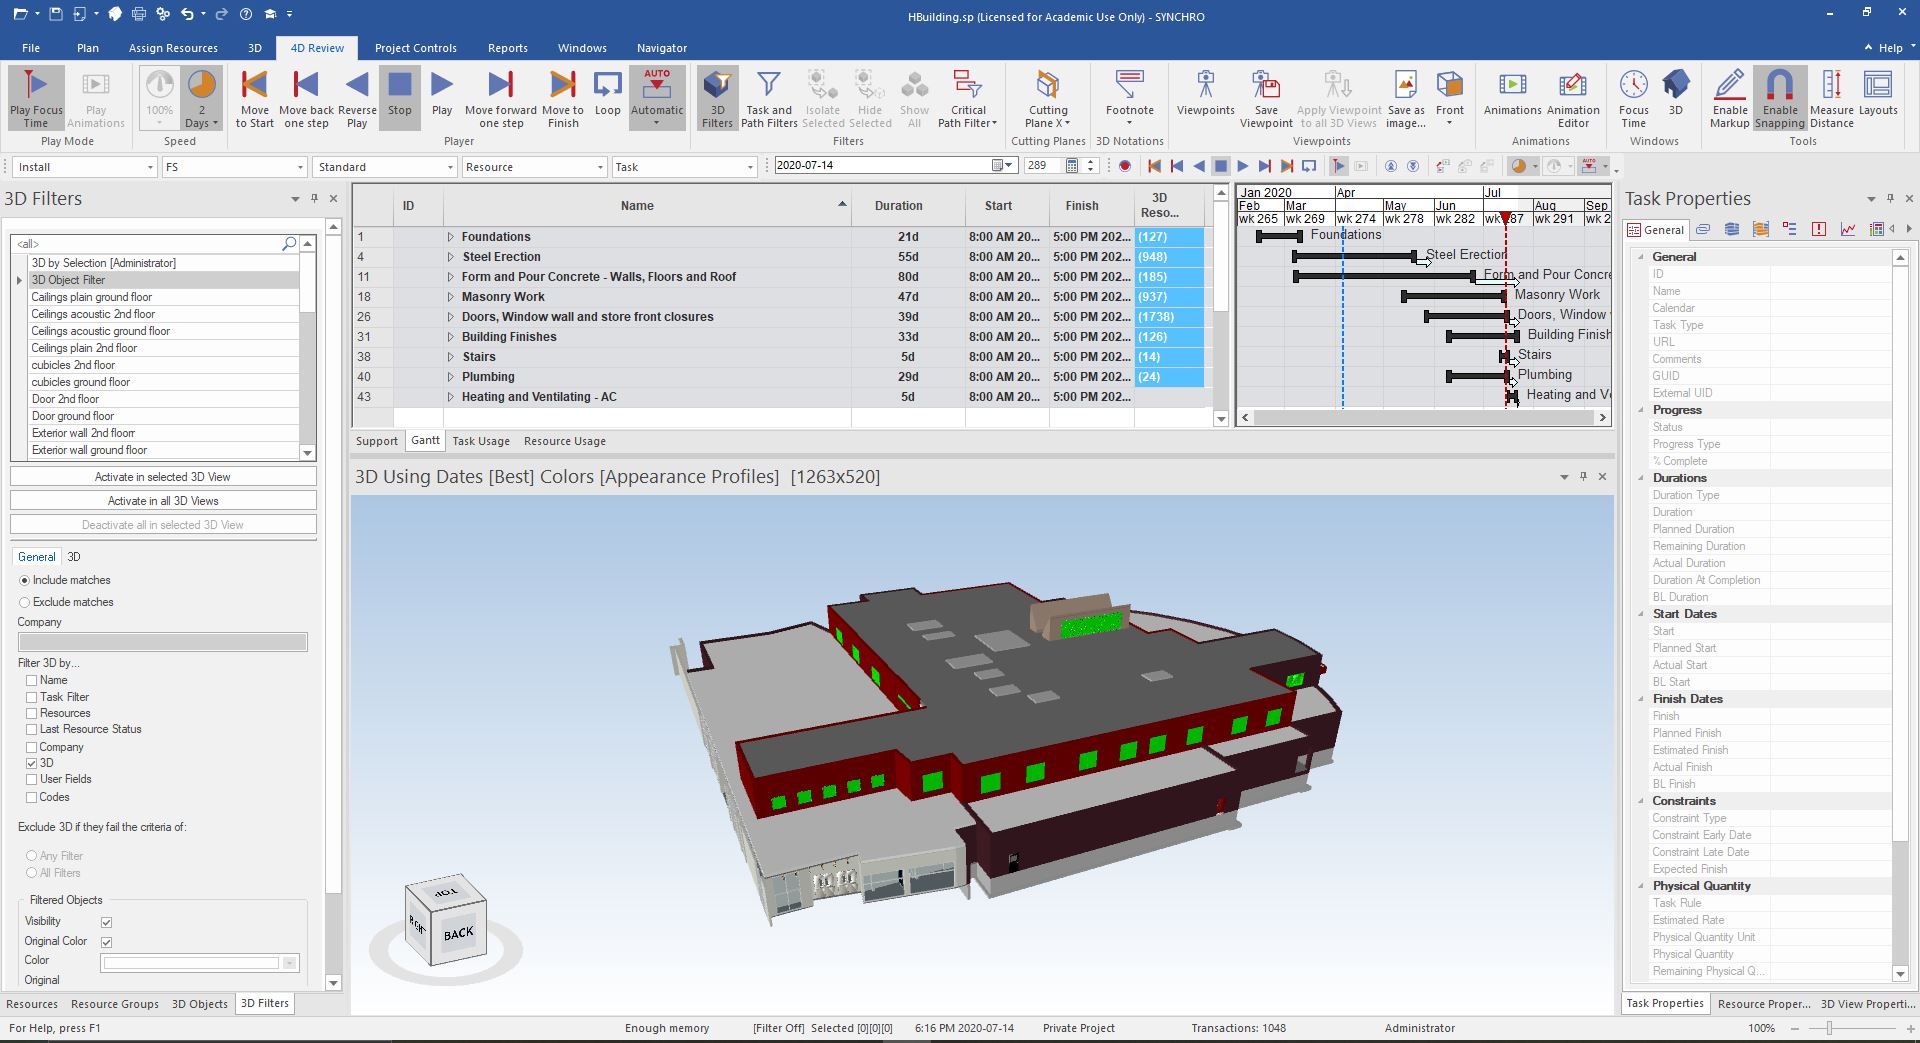1920x1043 pixels.
Task: Open the Resource Groups tab
Action: click(115, 1004)
